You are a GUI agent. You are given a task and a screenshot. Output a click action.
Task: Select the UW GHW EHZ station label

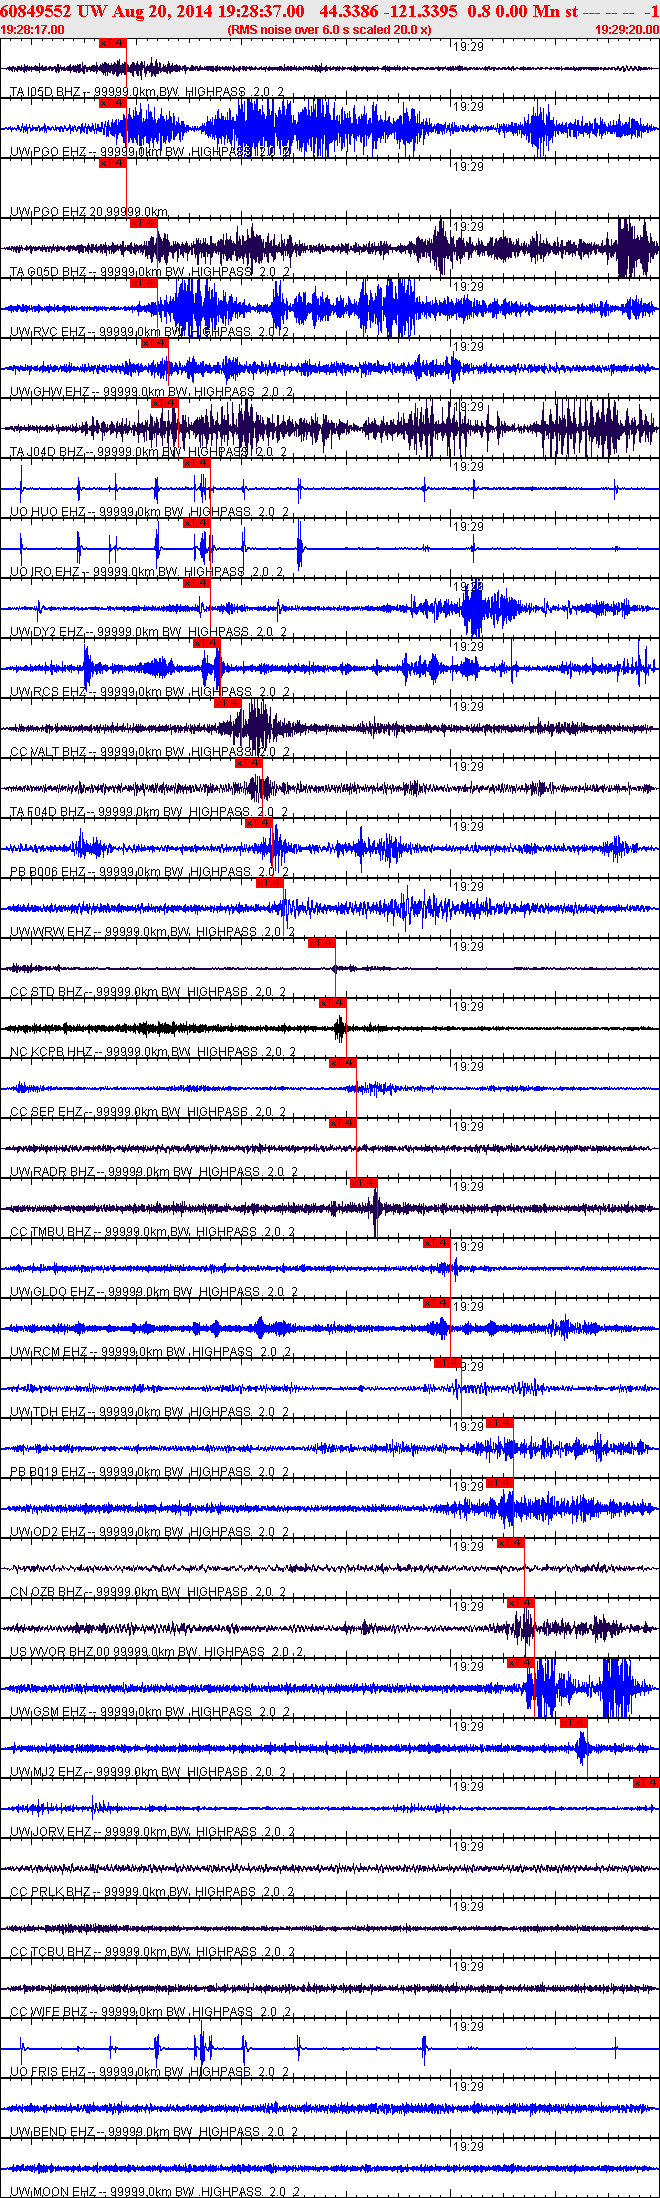click(x=150, y=392)
